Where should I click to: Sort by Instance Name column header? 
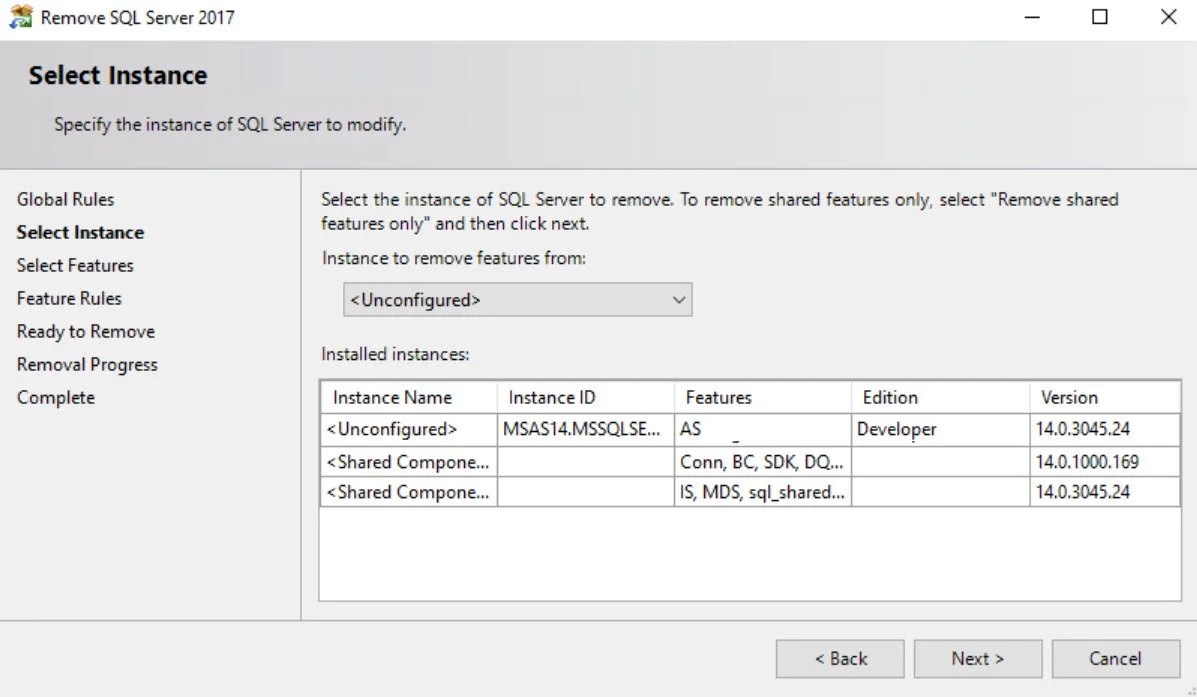pyautogui.click(x=409, y=398)
